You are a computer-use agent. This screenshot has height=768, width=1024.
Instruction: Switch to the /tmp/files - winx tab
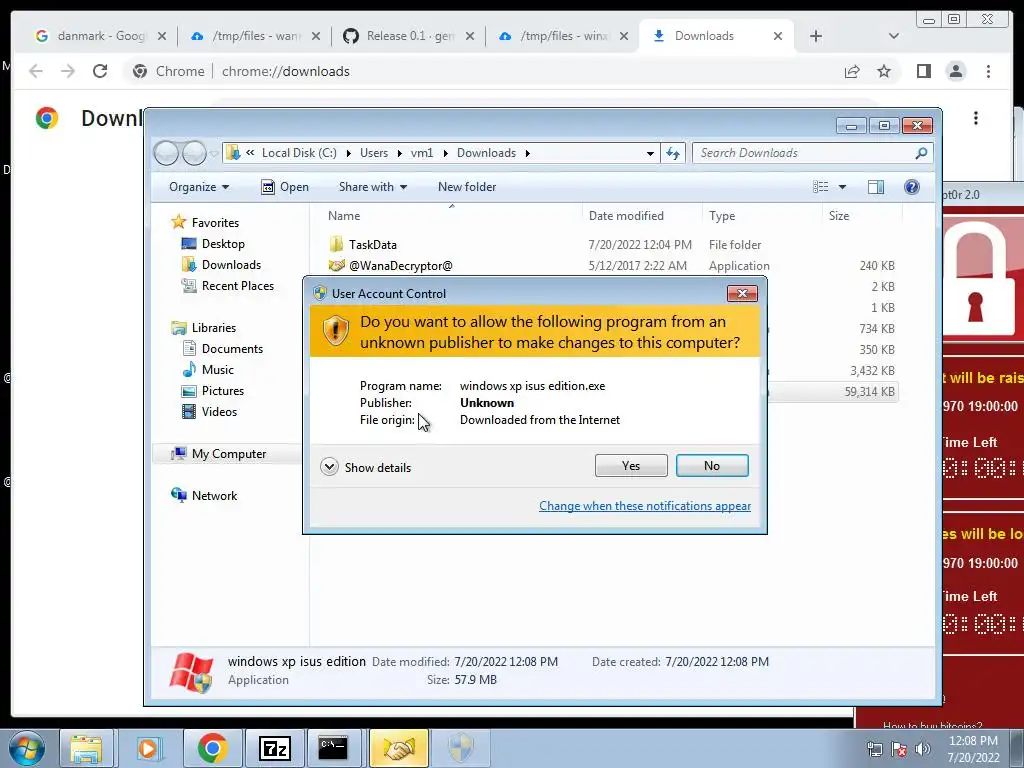point(564,36)
